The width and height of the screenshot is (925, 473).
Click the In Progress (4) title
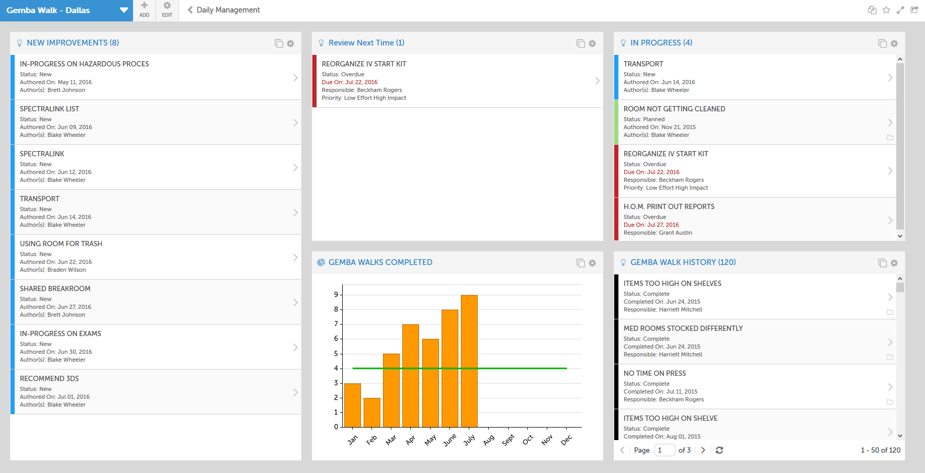coord(661,43)
